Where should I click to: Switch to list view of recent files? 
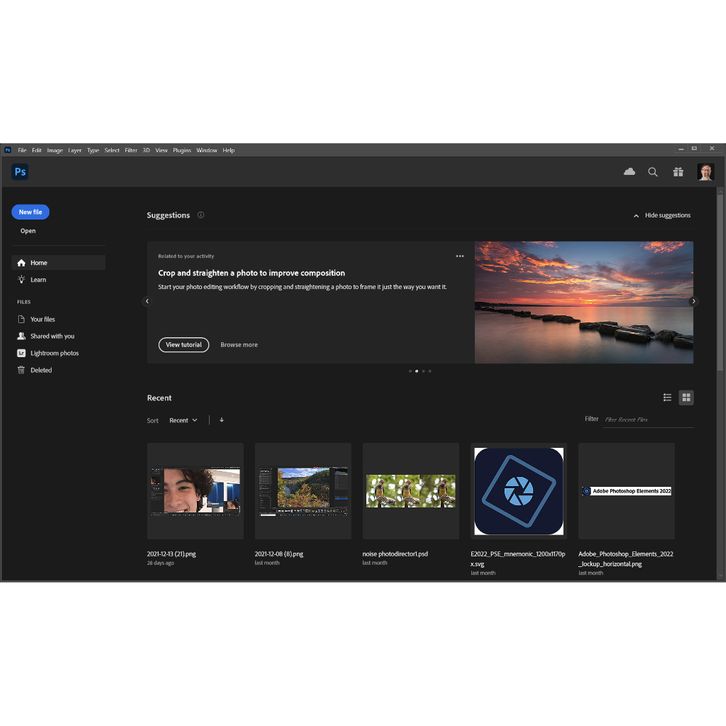(668, 398)
